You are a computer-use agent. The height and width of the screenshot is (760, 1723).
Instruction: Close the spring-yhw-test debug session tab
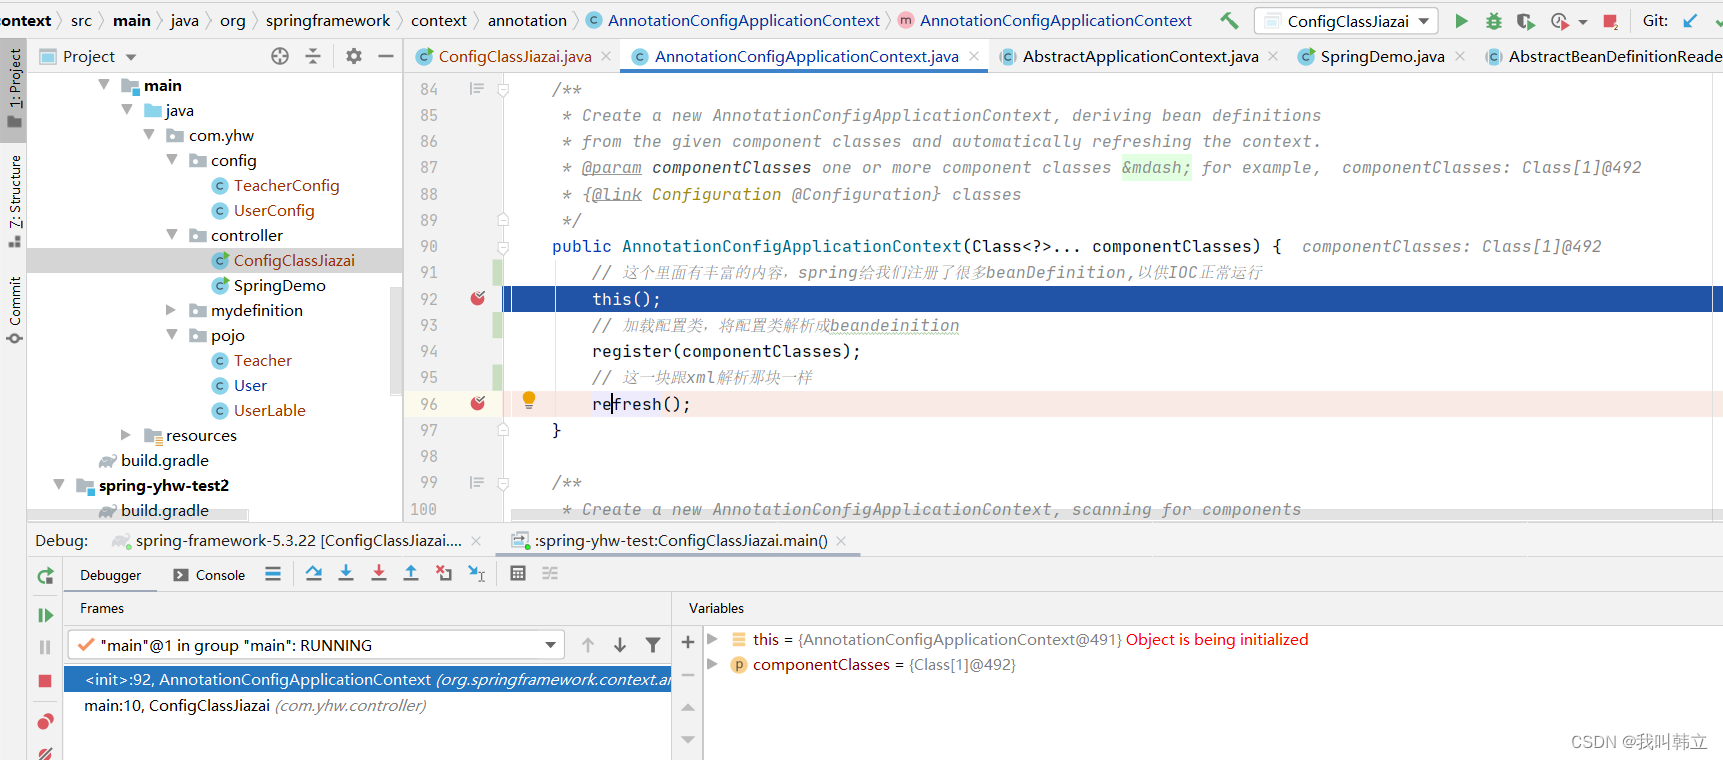pyautogui.click(x=841, y=541)
